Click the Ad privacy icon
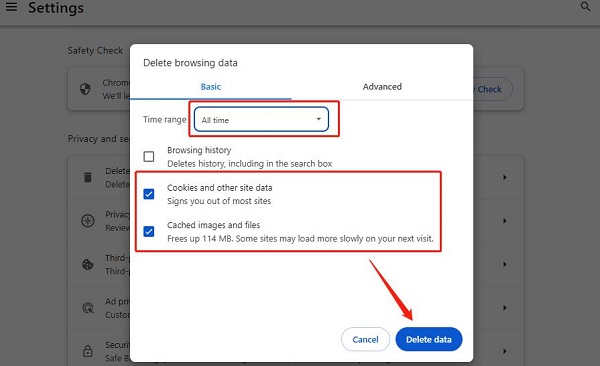This screenshot has width=600, height=366. (x=88, y=308)
